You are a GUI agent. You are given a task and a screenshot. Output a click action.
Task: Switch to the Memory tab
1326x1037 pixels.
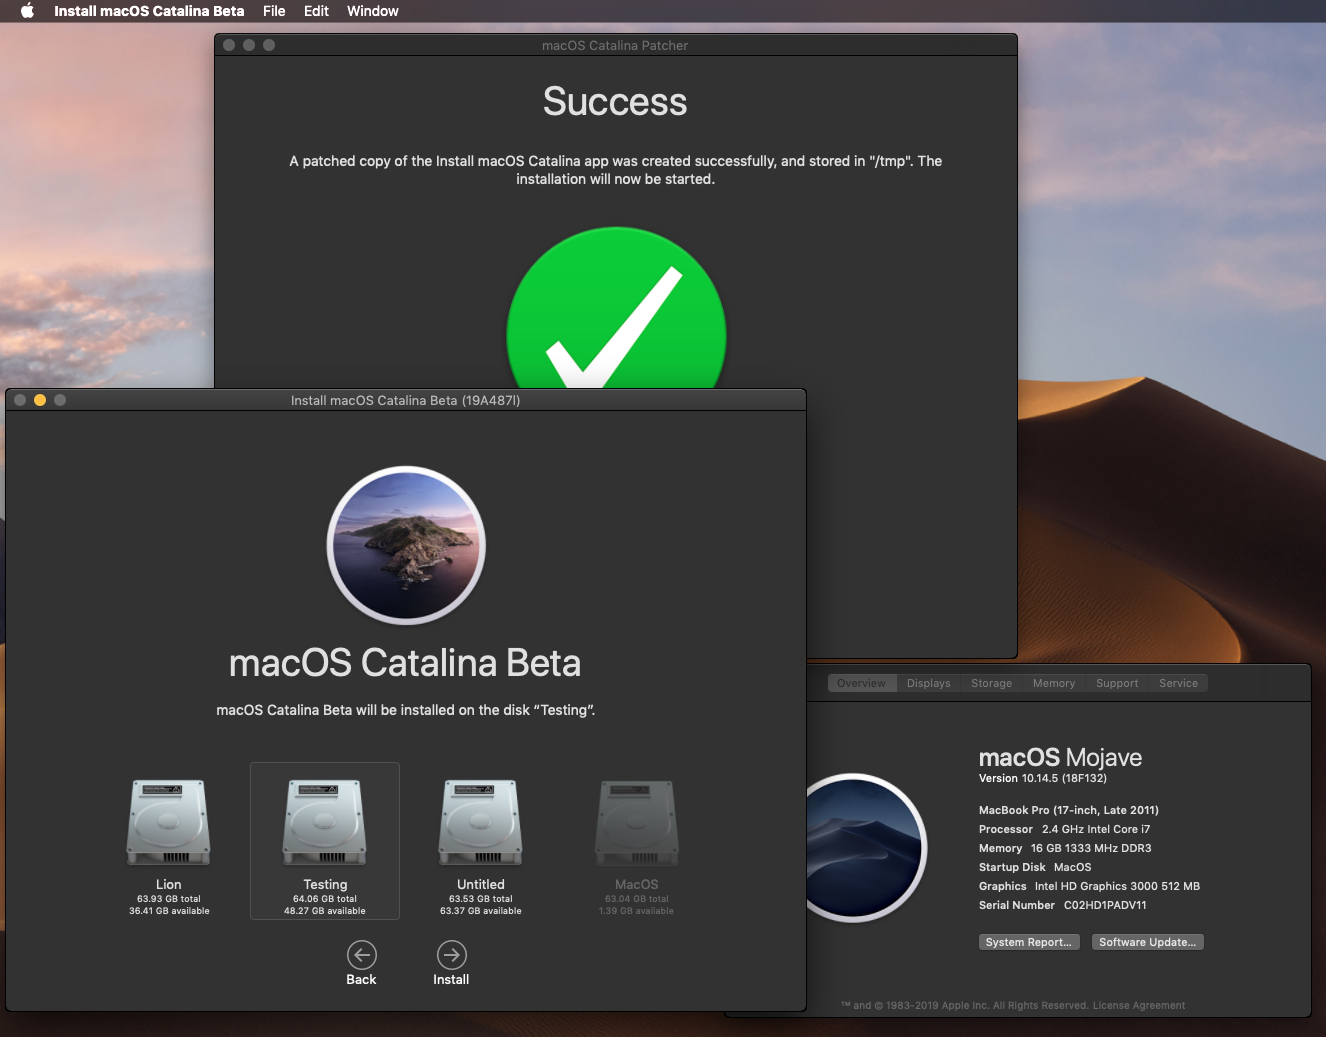coord(1054,683)
